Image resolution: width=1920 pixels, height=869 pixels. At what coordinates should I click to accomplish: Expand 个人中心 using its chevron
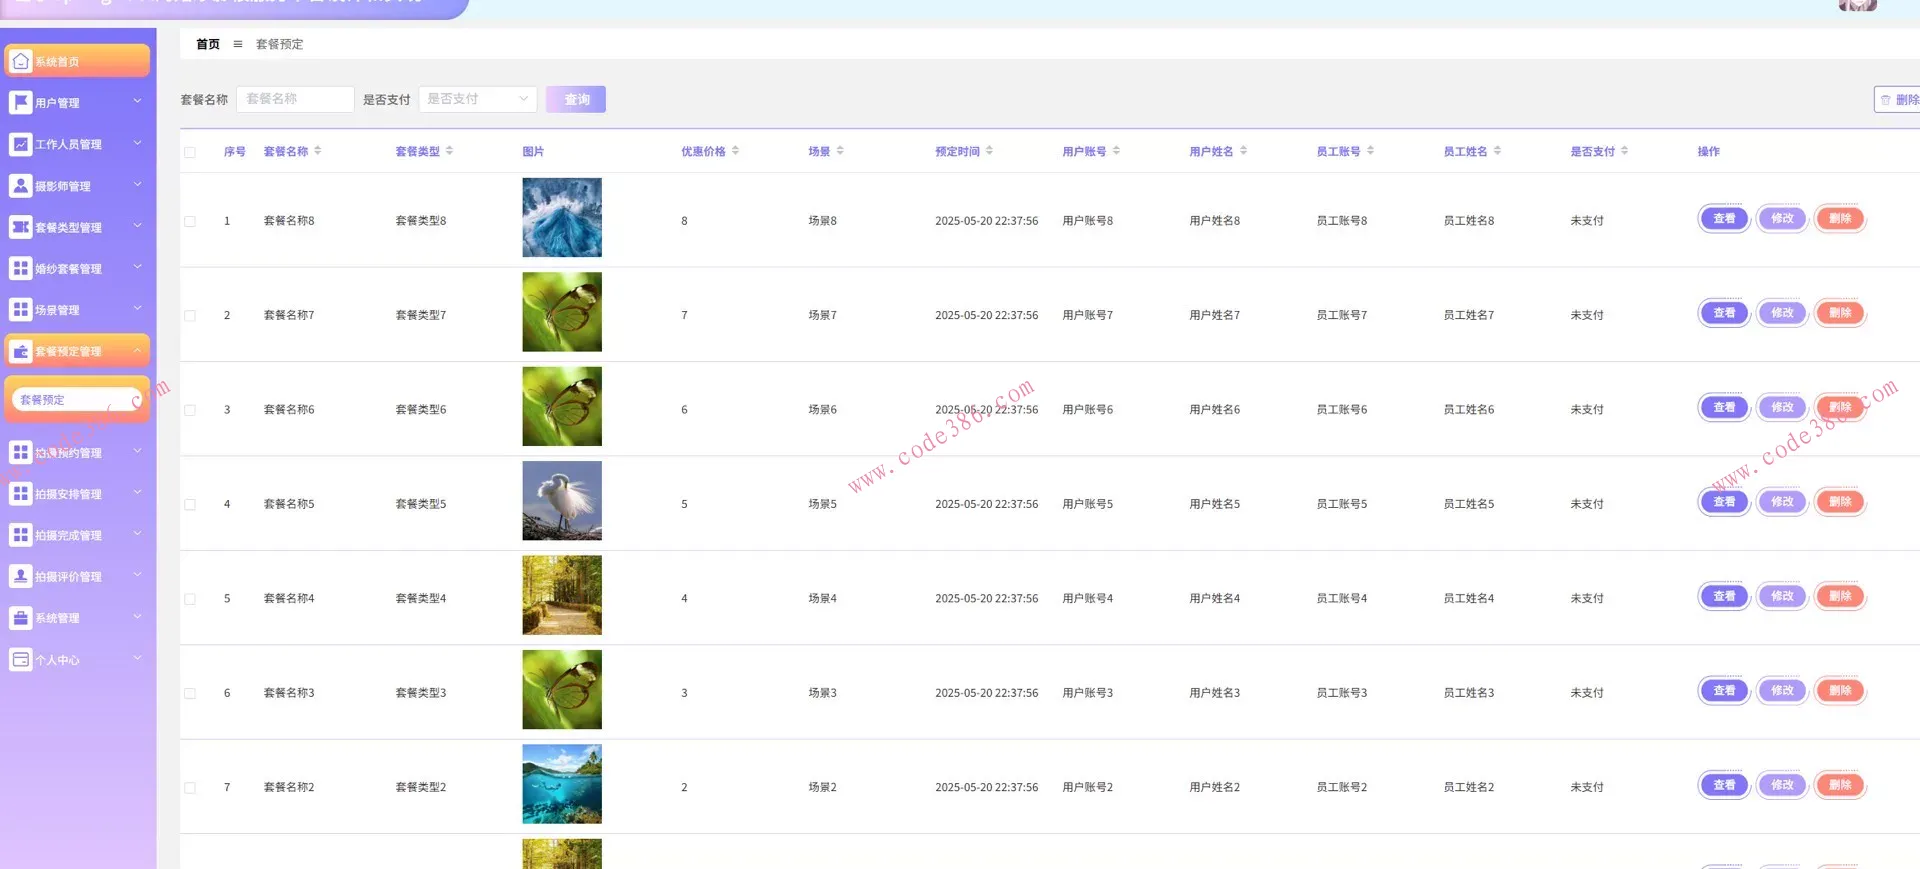[137, 659]
